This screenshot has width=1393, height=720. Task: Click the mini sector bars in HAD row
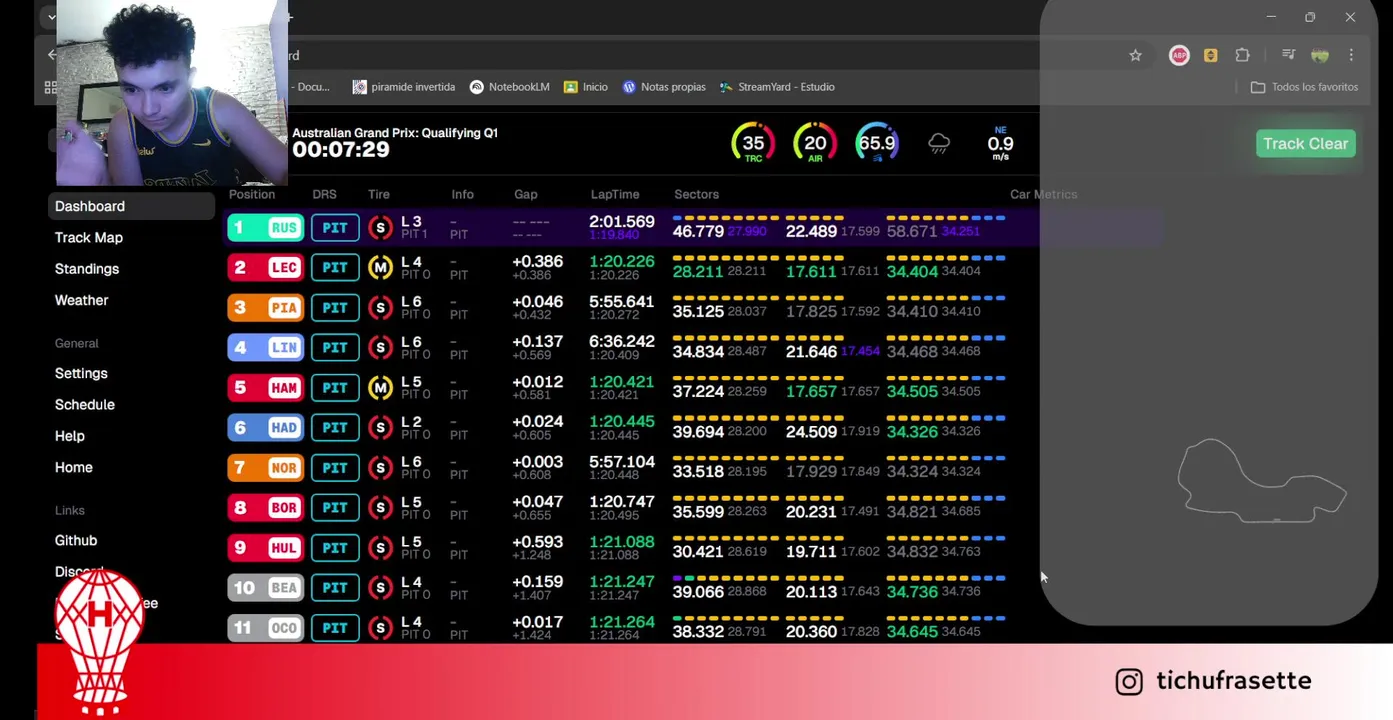click(839, 418)
